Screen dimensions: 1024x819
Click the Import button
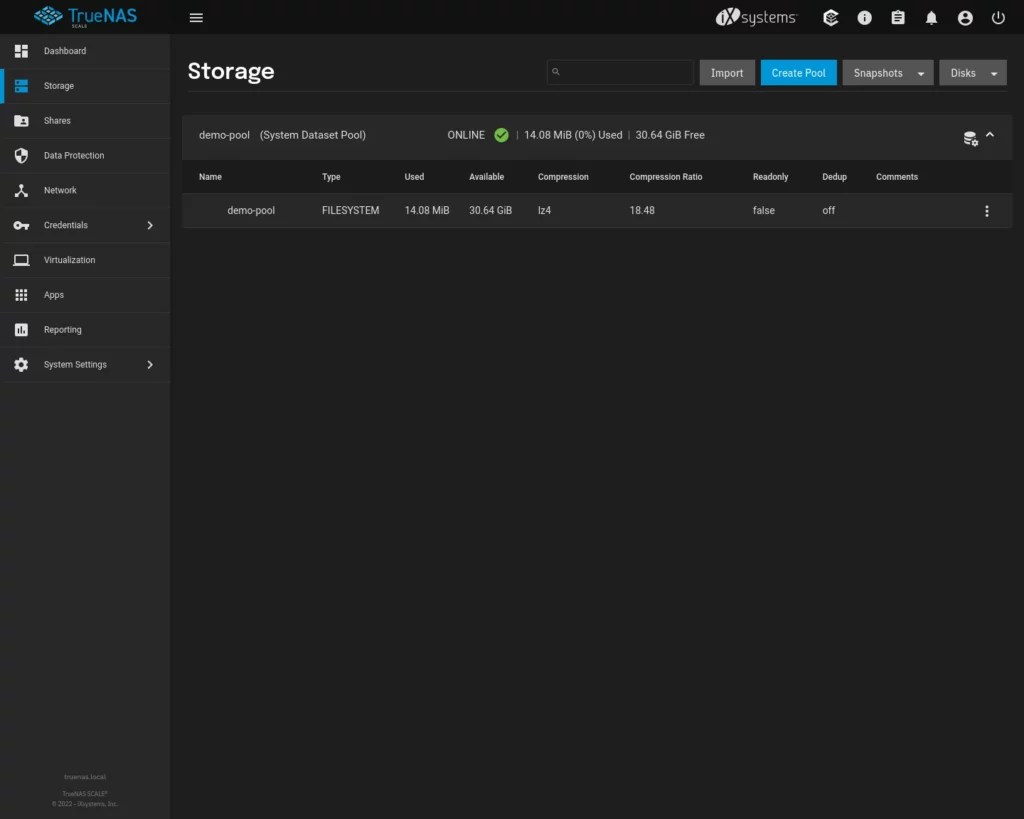click(727, 72)
